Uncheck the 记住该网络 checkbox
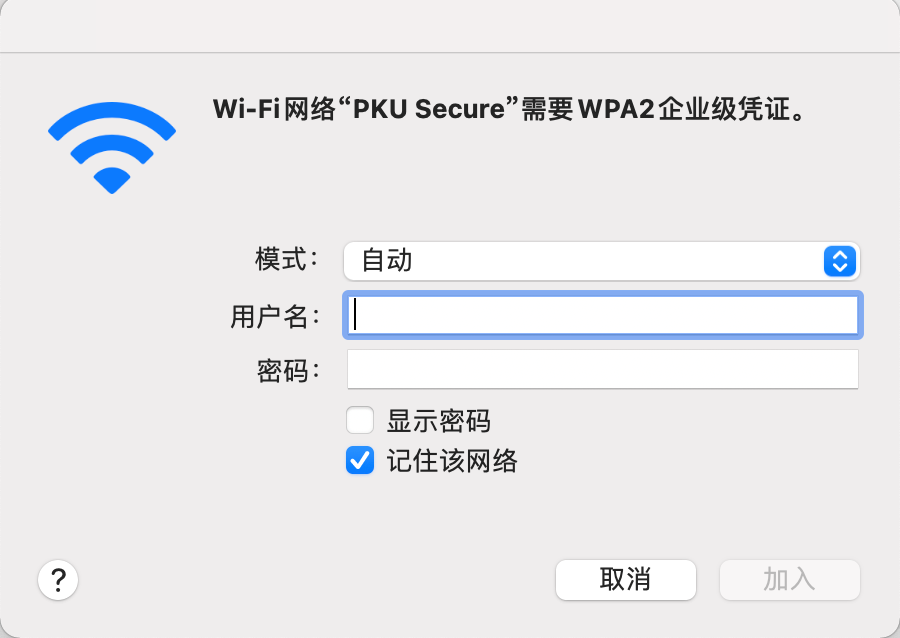 pyautogui.click(x=360, y=461)
